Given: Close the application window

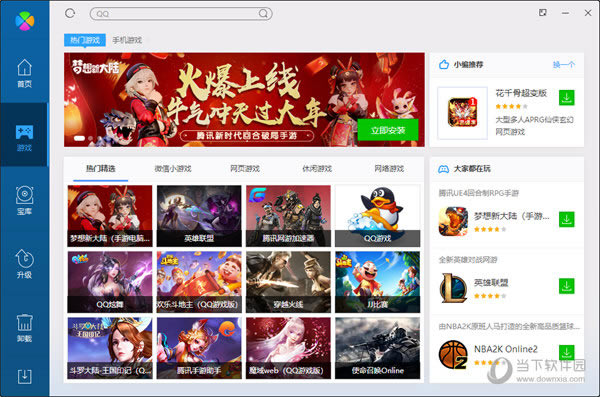Looking at the screenshot, I should [588, 13].
